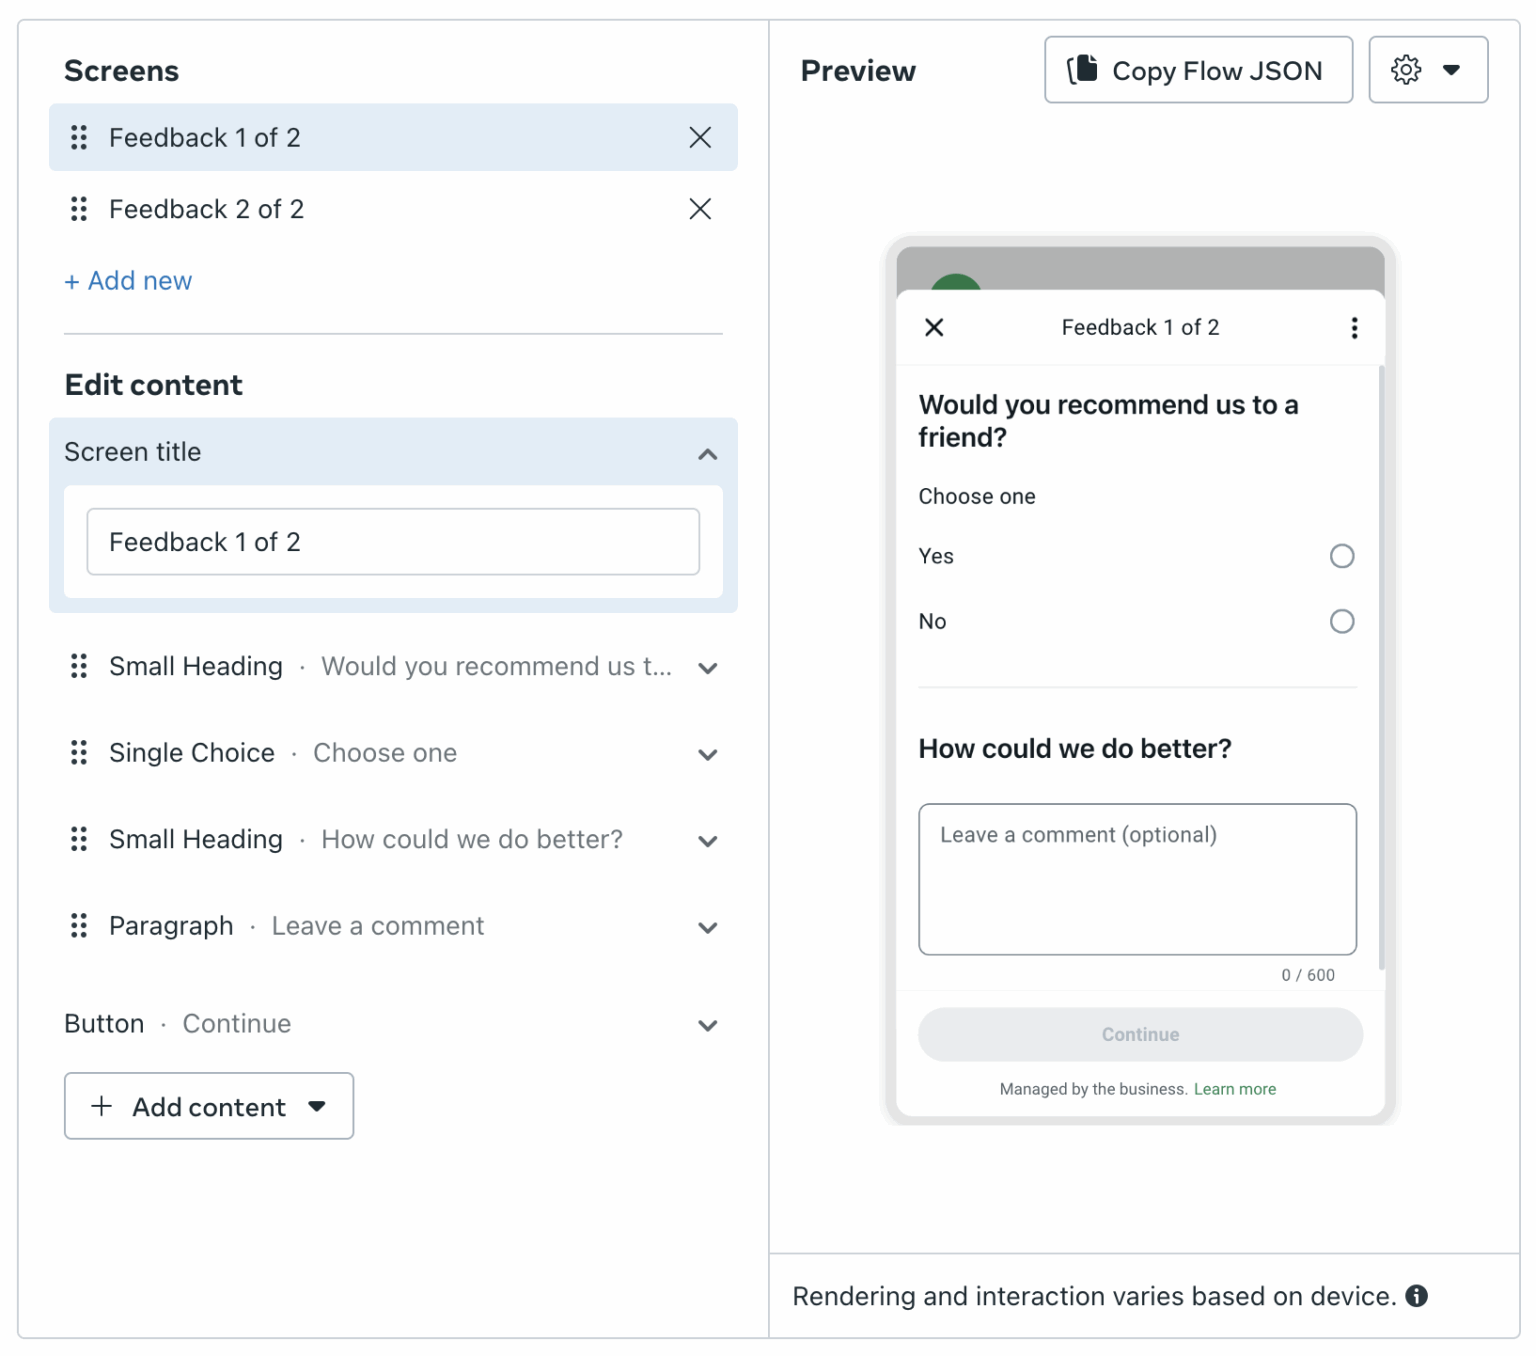Viewport: 1536px width, 1356px height.
Task: Click the Add new link under Screens
Action: point(128,281)
